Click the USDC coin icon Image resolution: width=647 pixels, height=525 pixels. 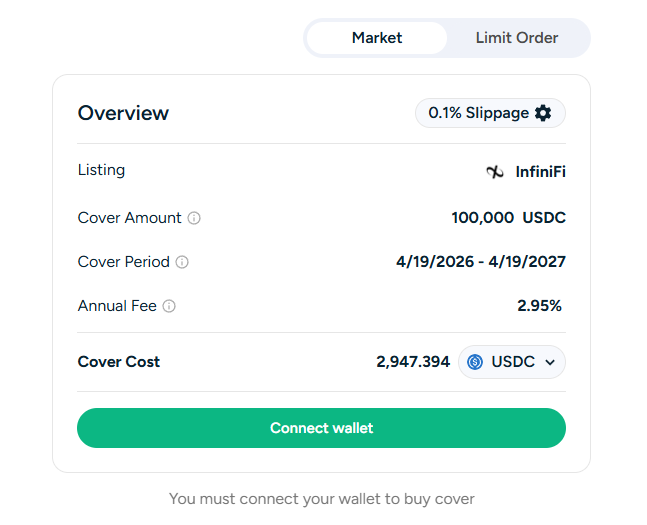point(475,362)
